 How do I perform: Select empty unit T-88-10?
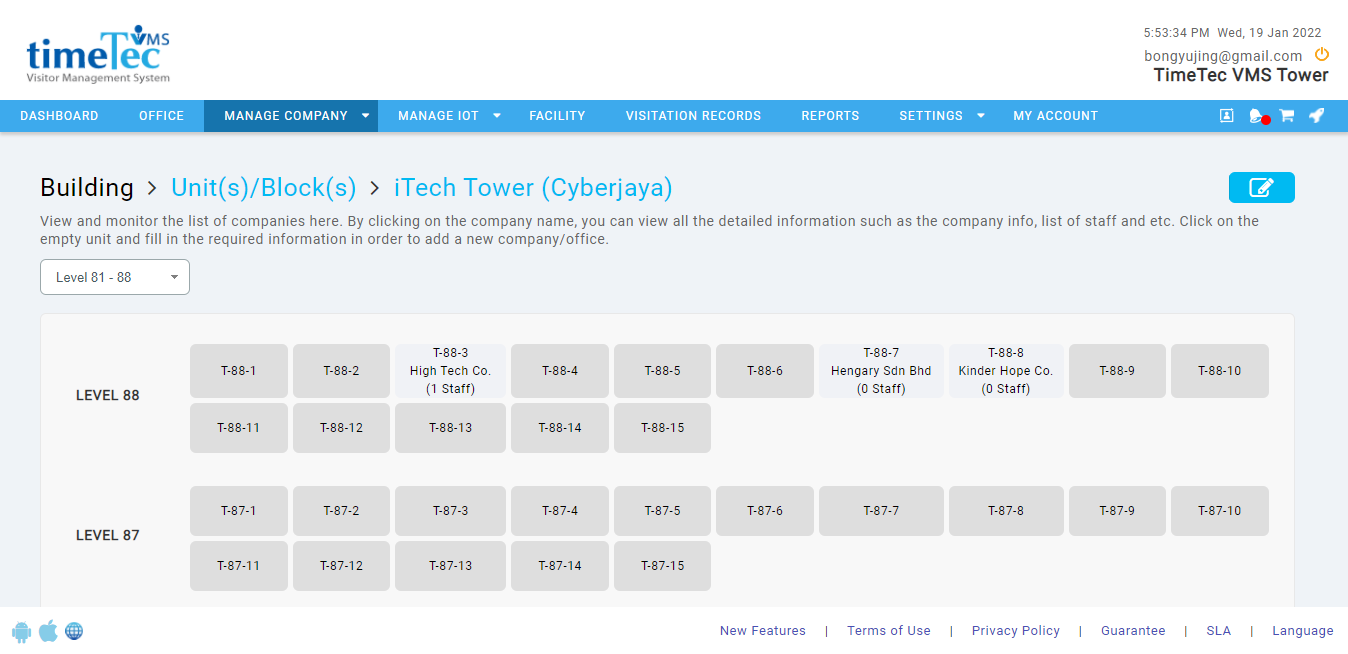tap(1220, 371)
